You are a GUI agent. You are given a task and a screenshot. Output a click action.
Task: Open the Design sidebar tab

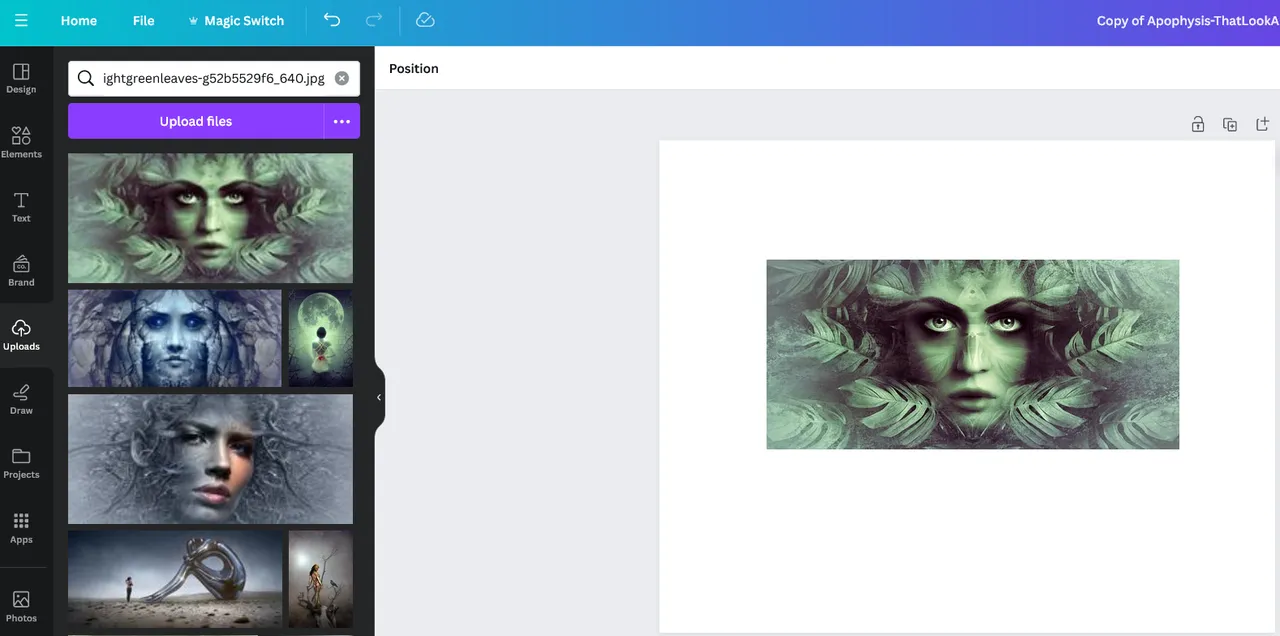(x=21, y=78)
